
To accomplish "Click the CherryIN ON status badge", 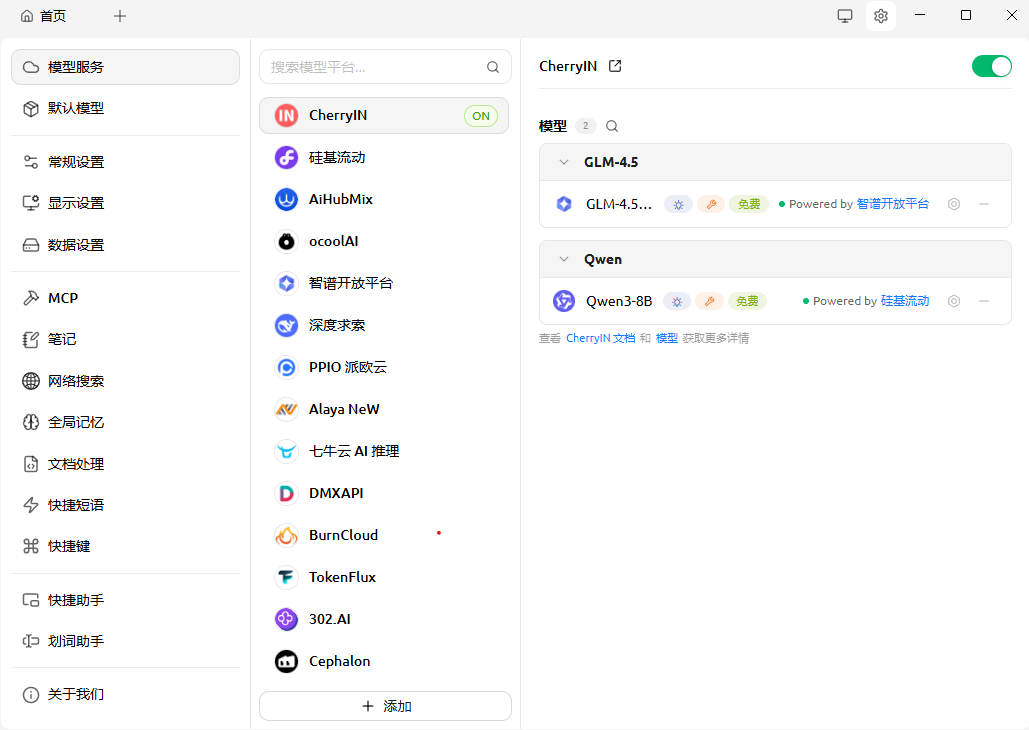I will pyautogui.click(x=481, y=116).
